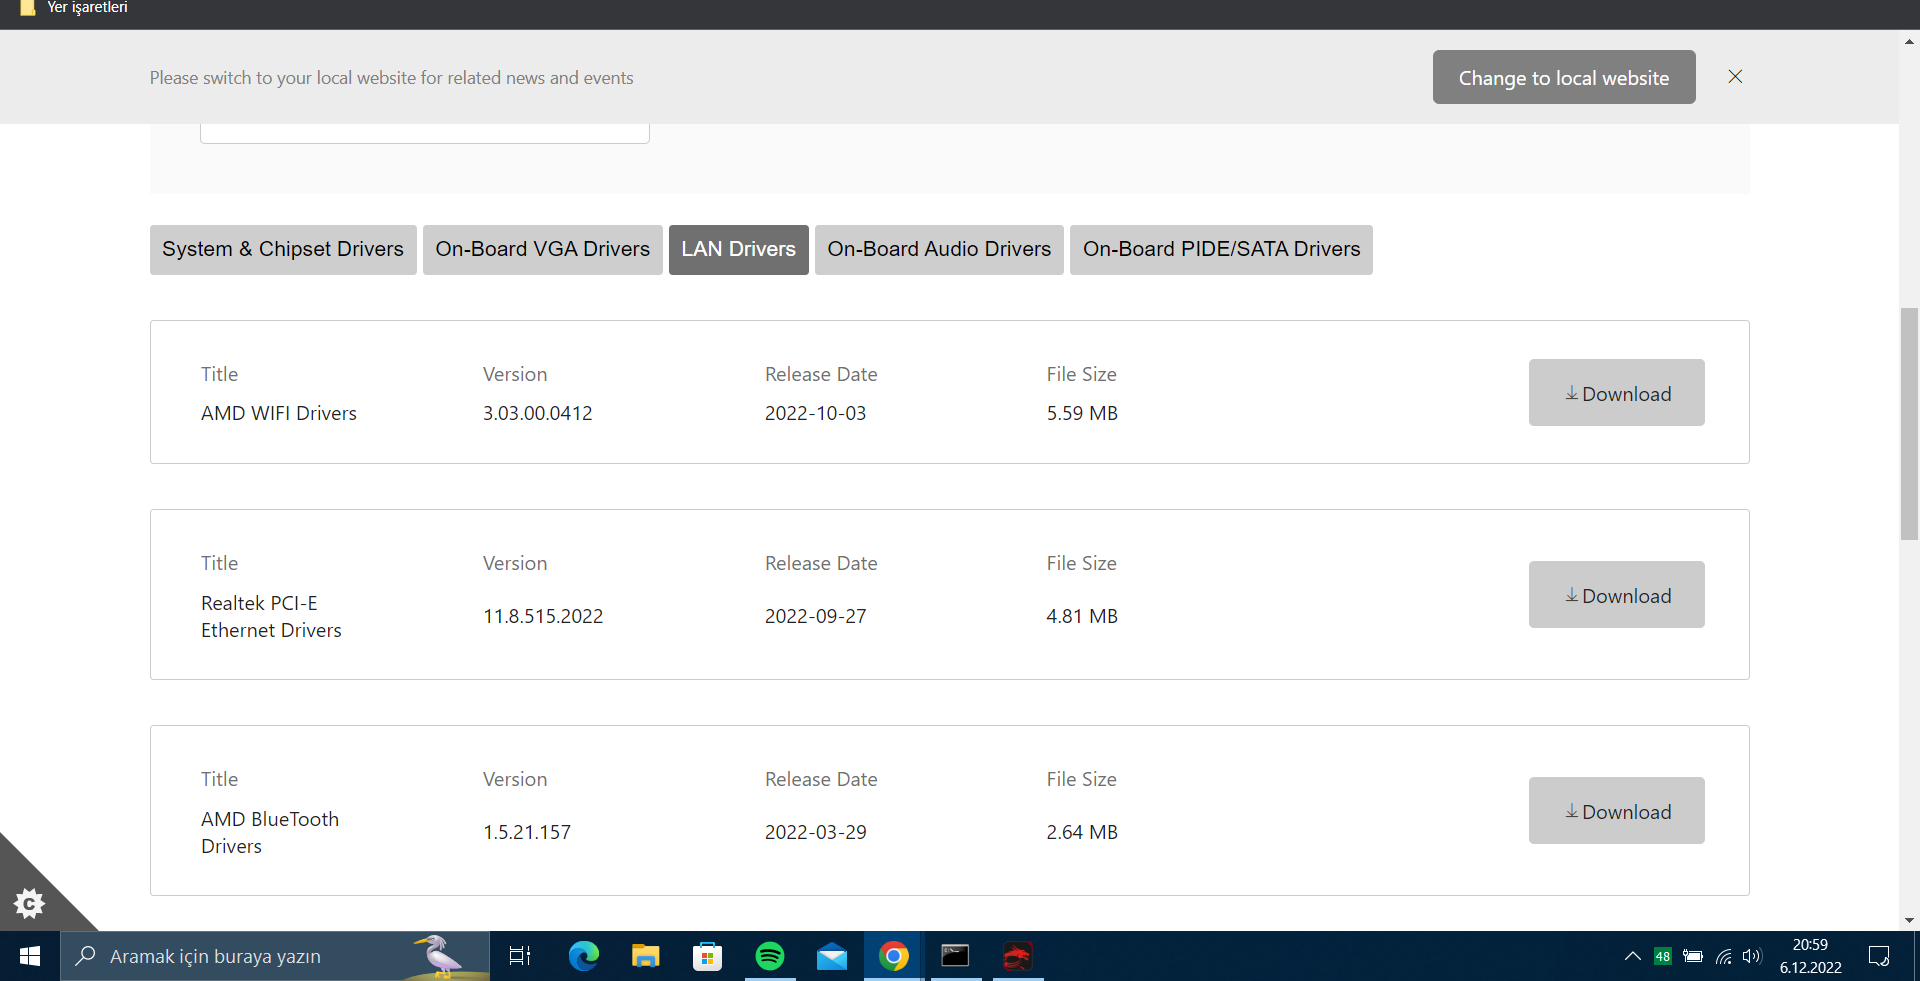Click the file size 4.81 MB
Viewport: 1920px width, 981px height.
(x=1082, y=616)
